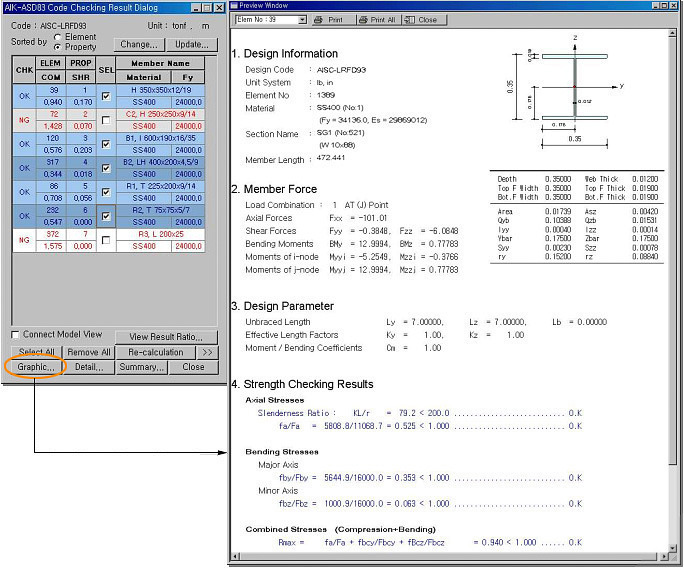Image resolution: width=684 pixels, height=568 pixels.
Task: Minimize the Code Checking Result Dialog
Action: 197,8
